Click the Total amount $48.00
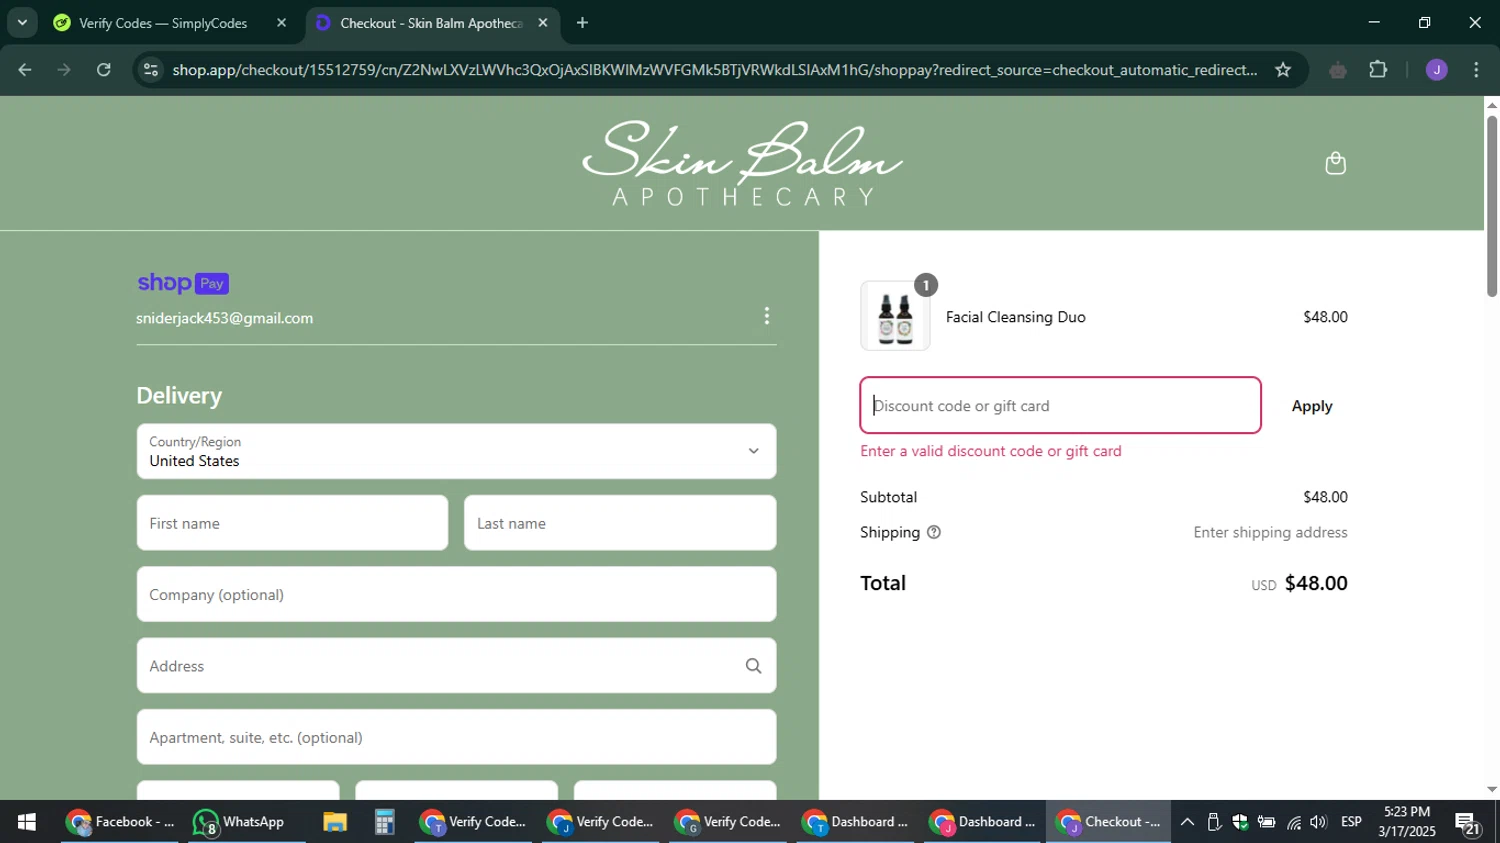1500x843 pixels. point(1316,583)
